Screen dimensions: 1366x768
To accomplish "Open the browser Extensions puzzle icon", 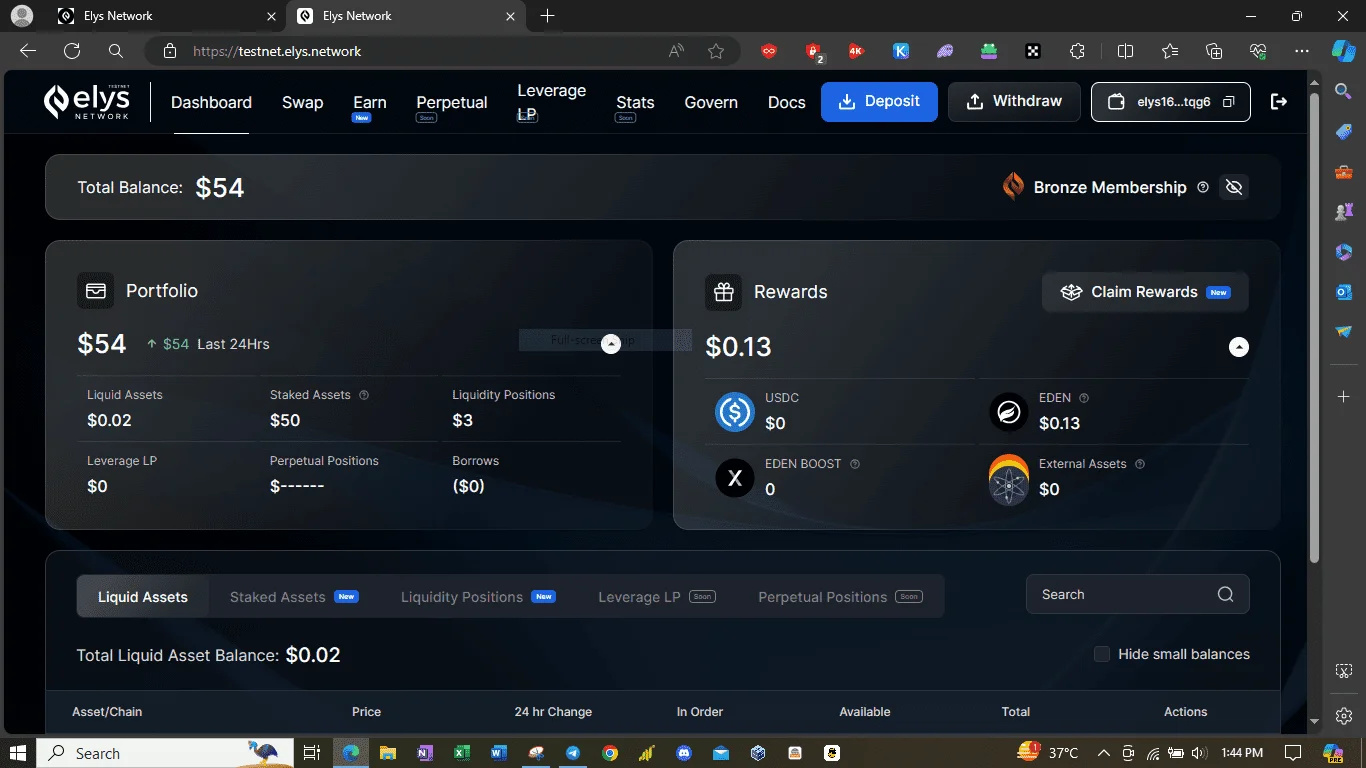I will tap(1077, 51).
